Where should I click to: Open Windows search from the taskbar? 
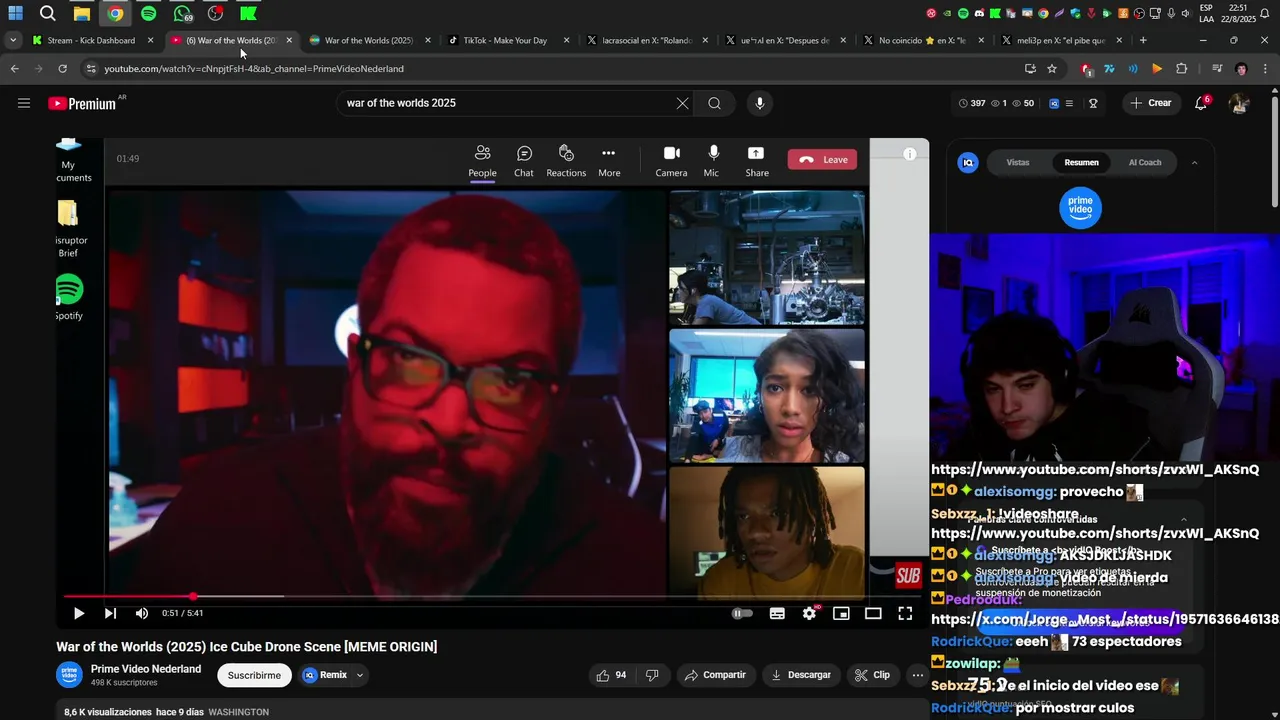pyautogui.click(x=47, y=13)
